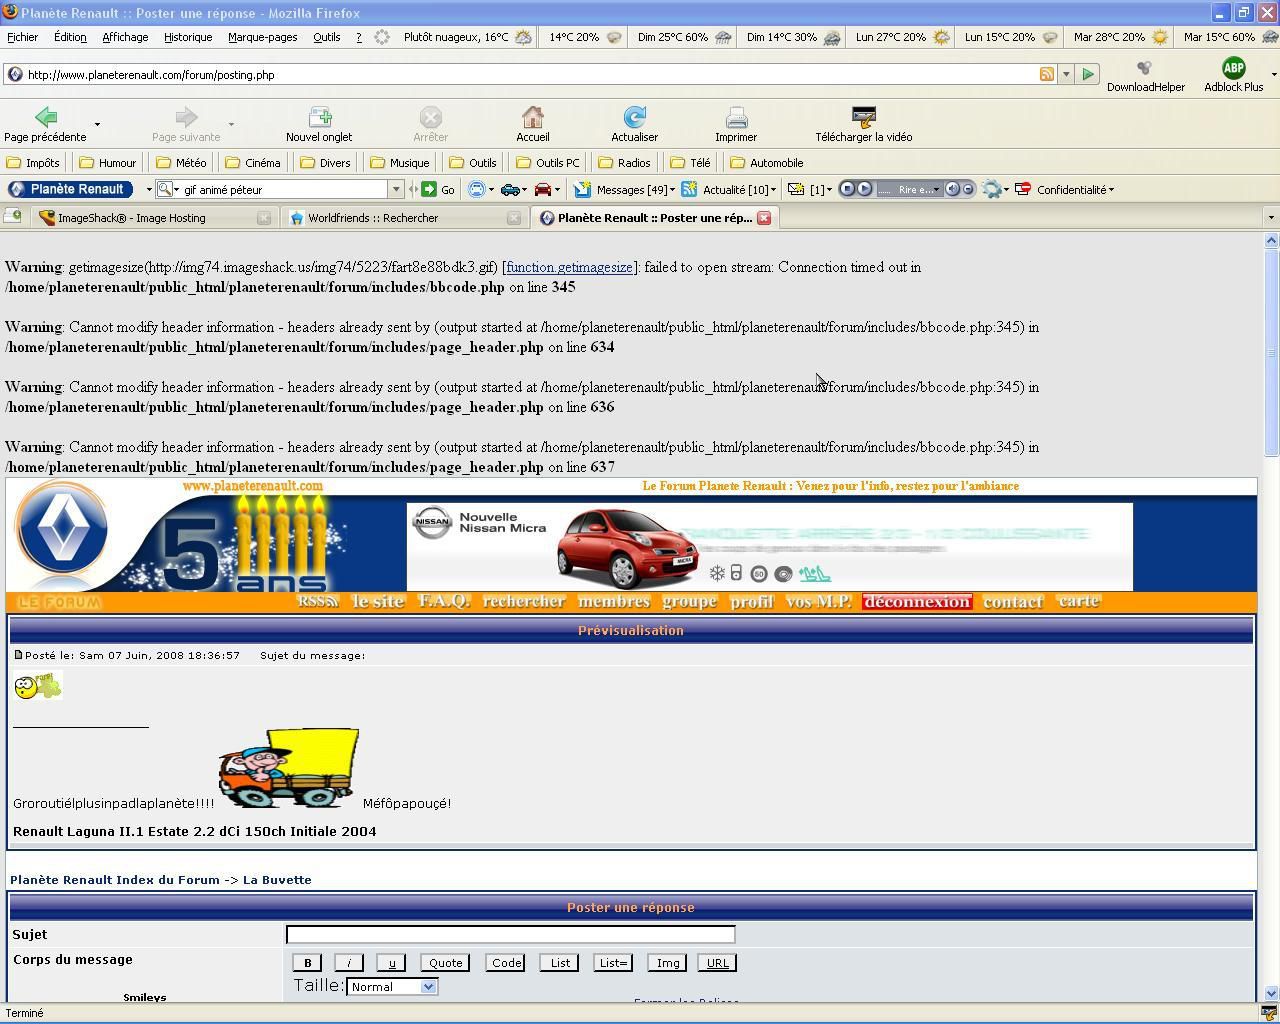
Task: Switch to Worldfriends Rechercher tab
Action: [x=403, y=217]
